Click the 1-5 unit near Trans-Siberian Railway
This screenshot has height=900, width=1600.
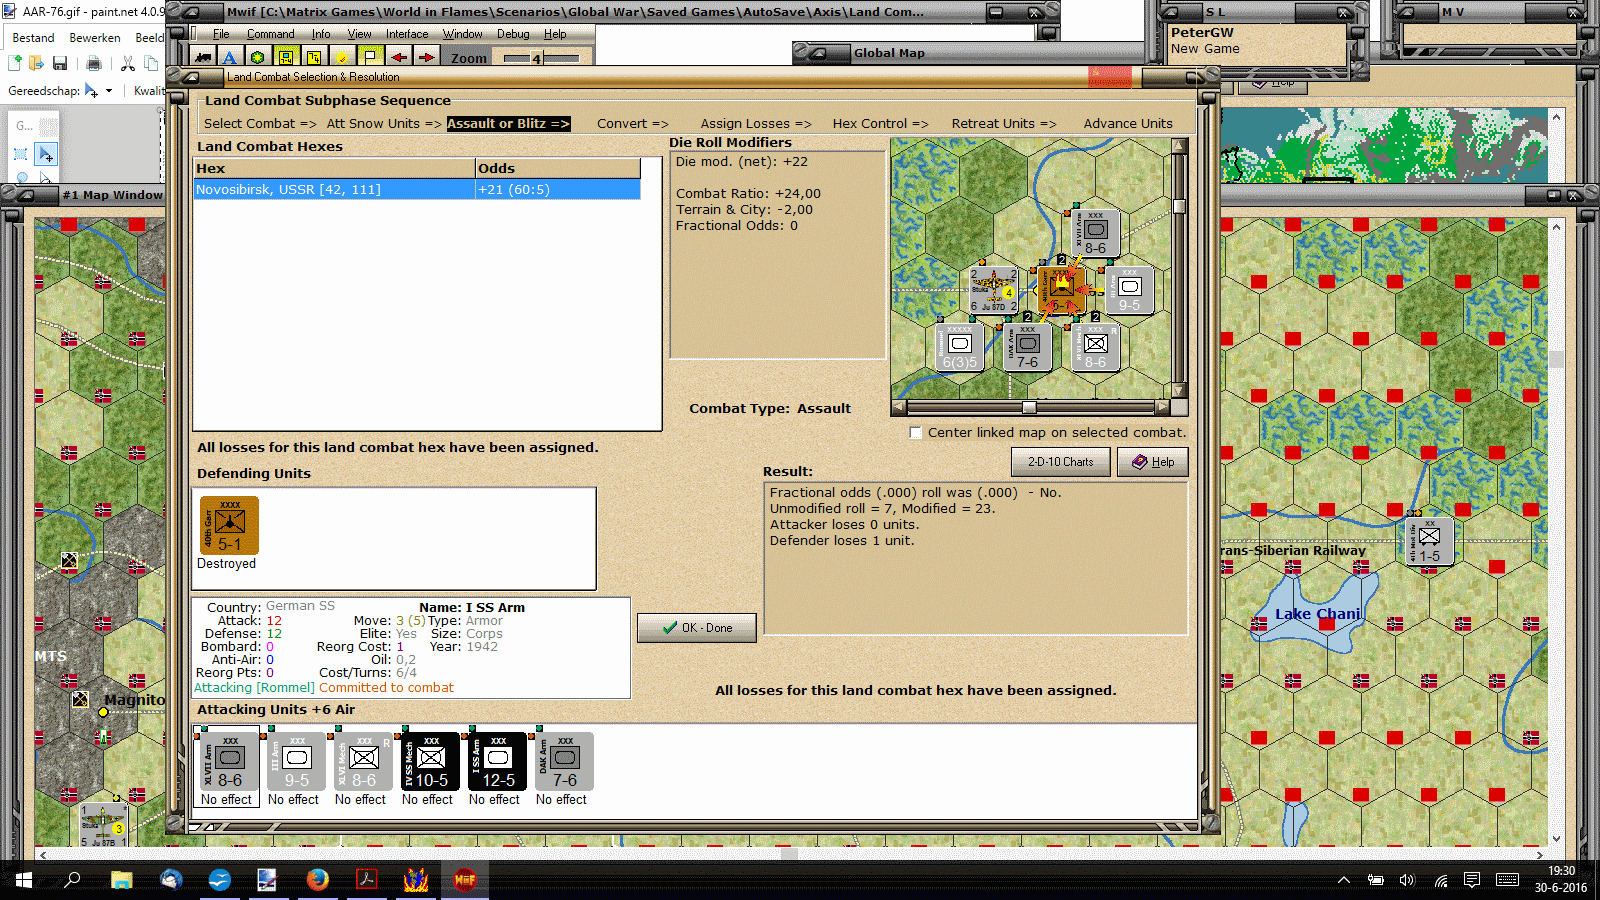[x=1429, y=541]
